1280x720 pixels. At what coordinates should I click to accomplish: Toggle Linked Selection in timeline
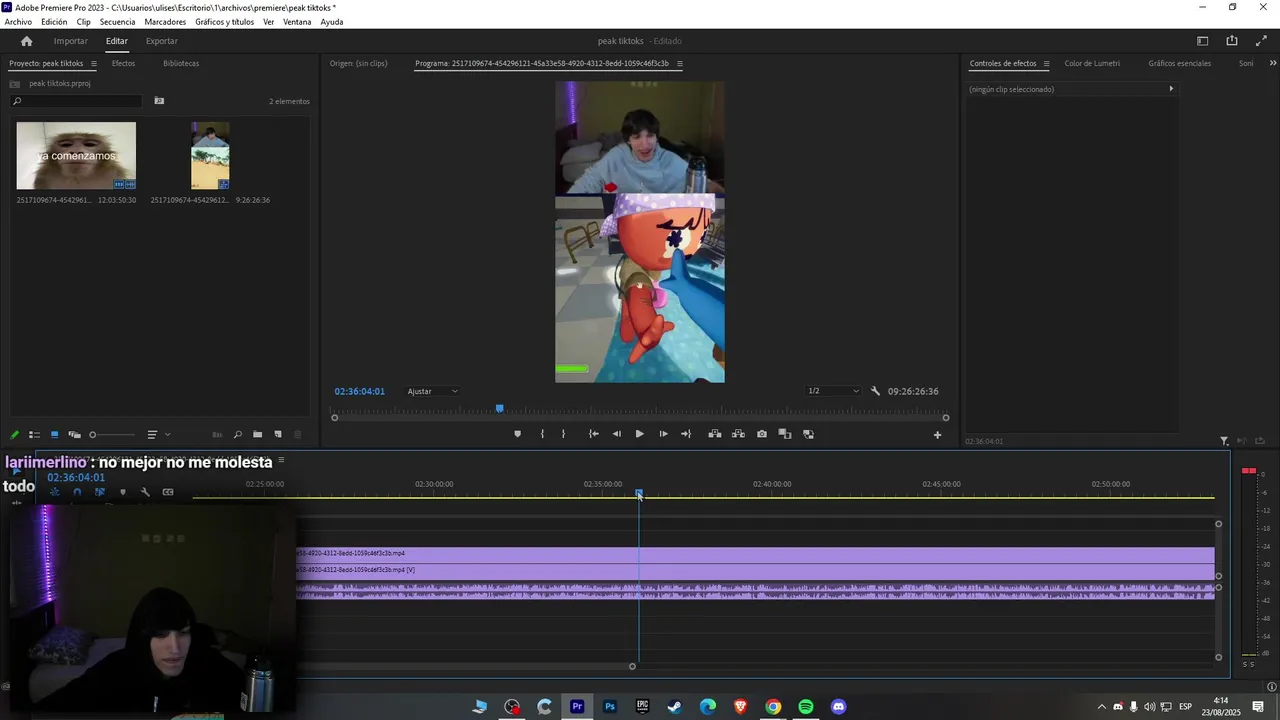click(x=99, y=492)
